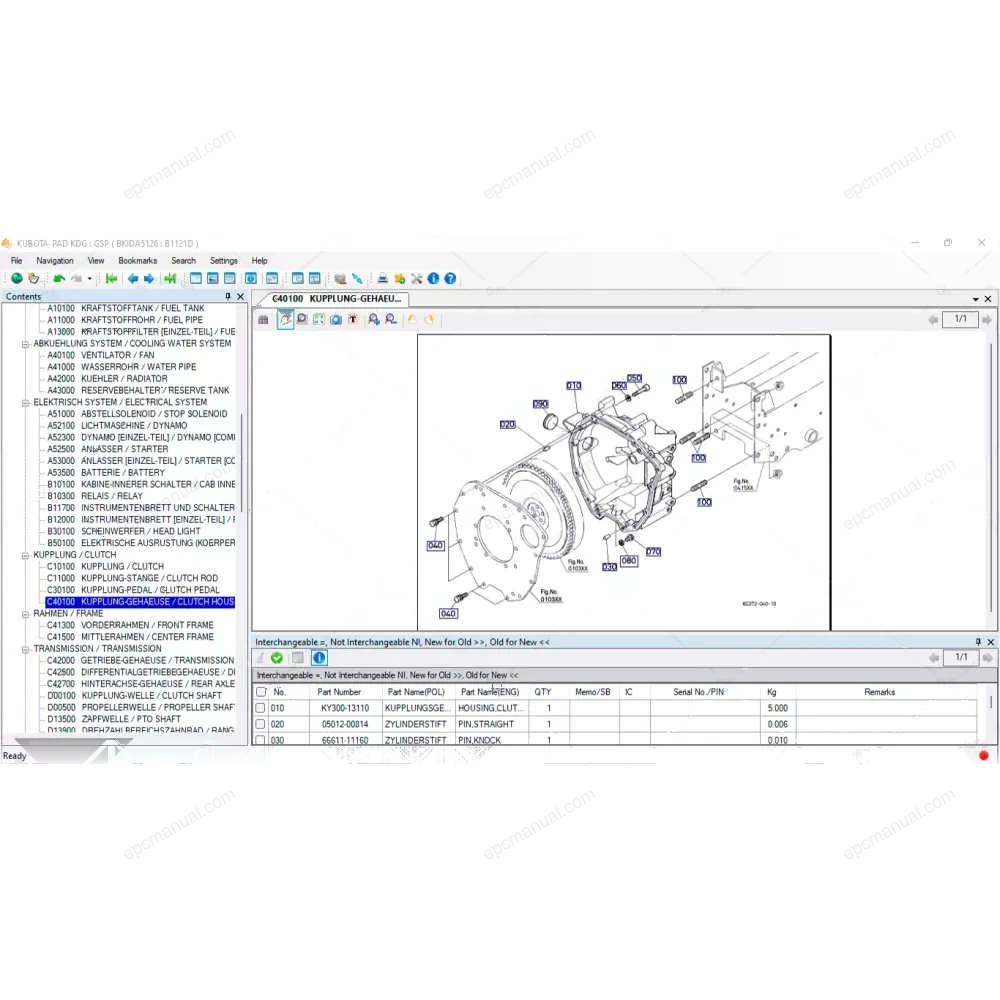The image size is (1000, 1000).
Task: Open tools via crossed wrench icon
Action: [x=416, y=278]
